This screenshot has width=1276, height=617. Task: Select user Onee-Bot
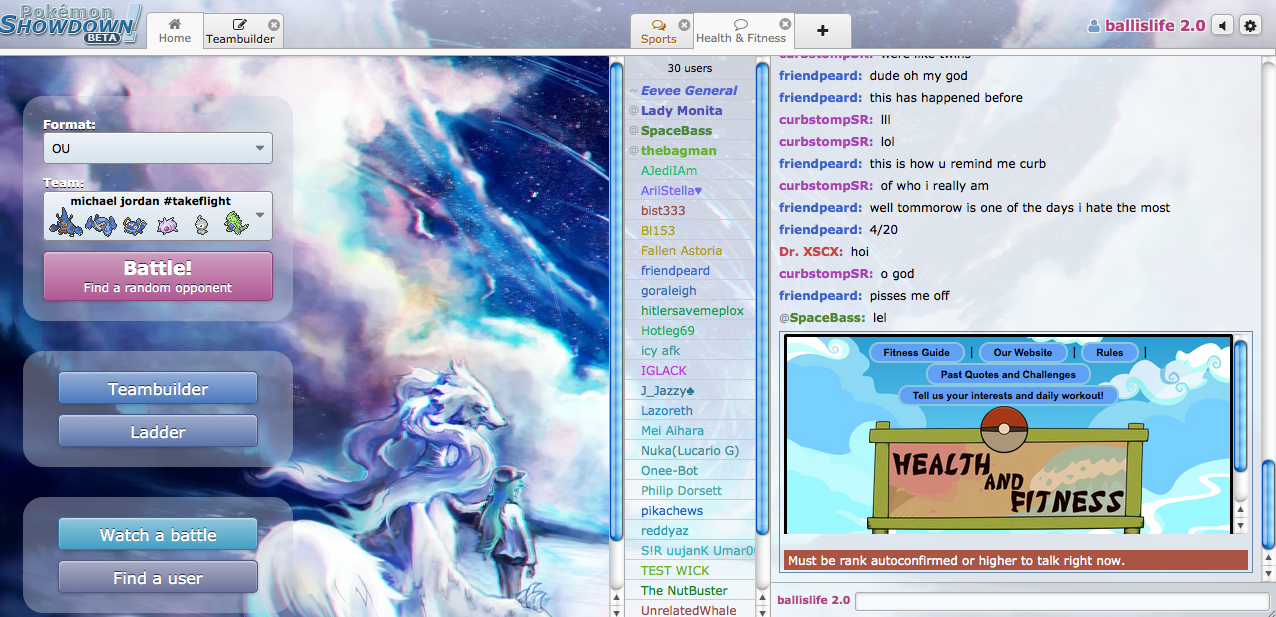[x=690, y=471]
